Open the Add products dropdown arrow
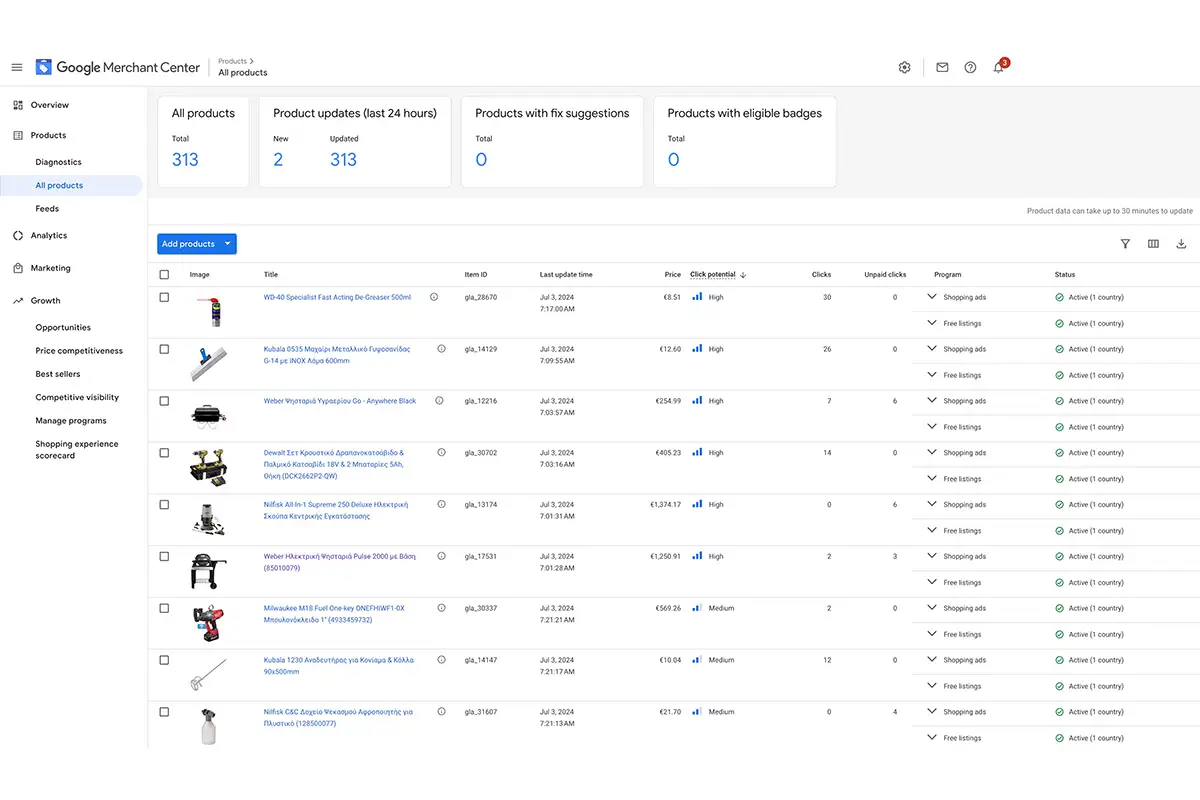Viewport: 1200px width, 800px height. click(x=228, y=244)
